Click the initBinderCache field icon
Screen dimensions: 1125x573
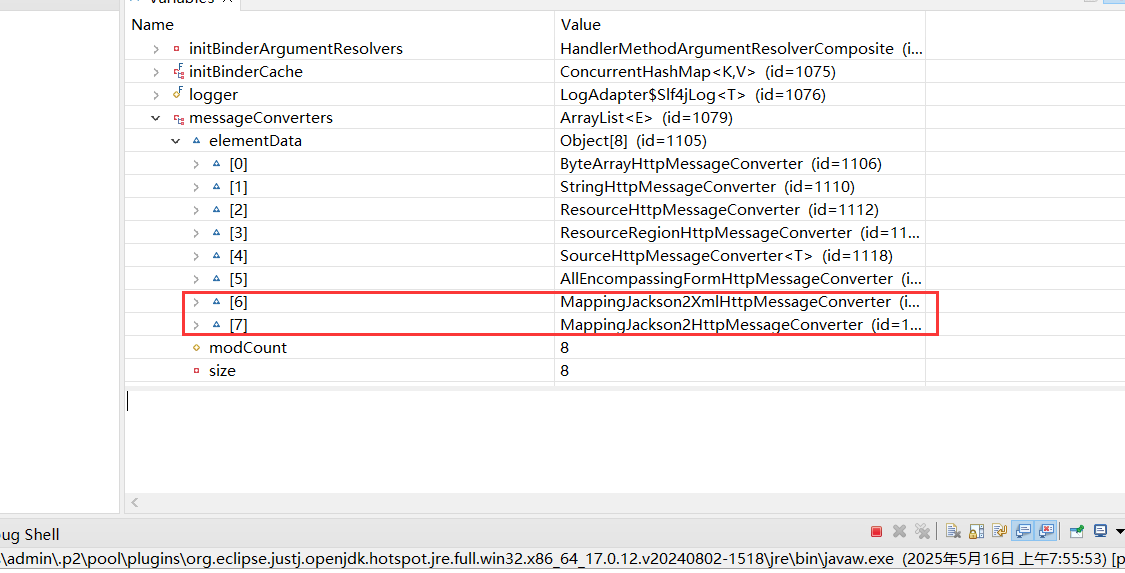(x=179, y=72)
